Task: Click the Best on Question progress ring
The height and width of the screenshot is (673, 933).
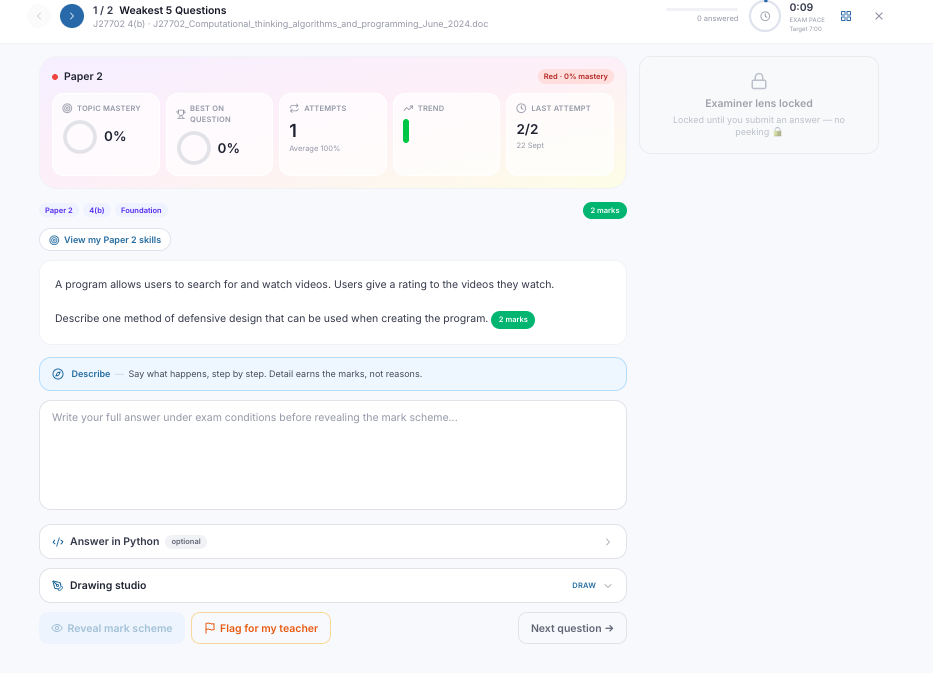Action: tap(193, 148)
